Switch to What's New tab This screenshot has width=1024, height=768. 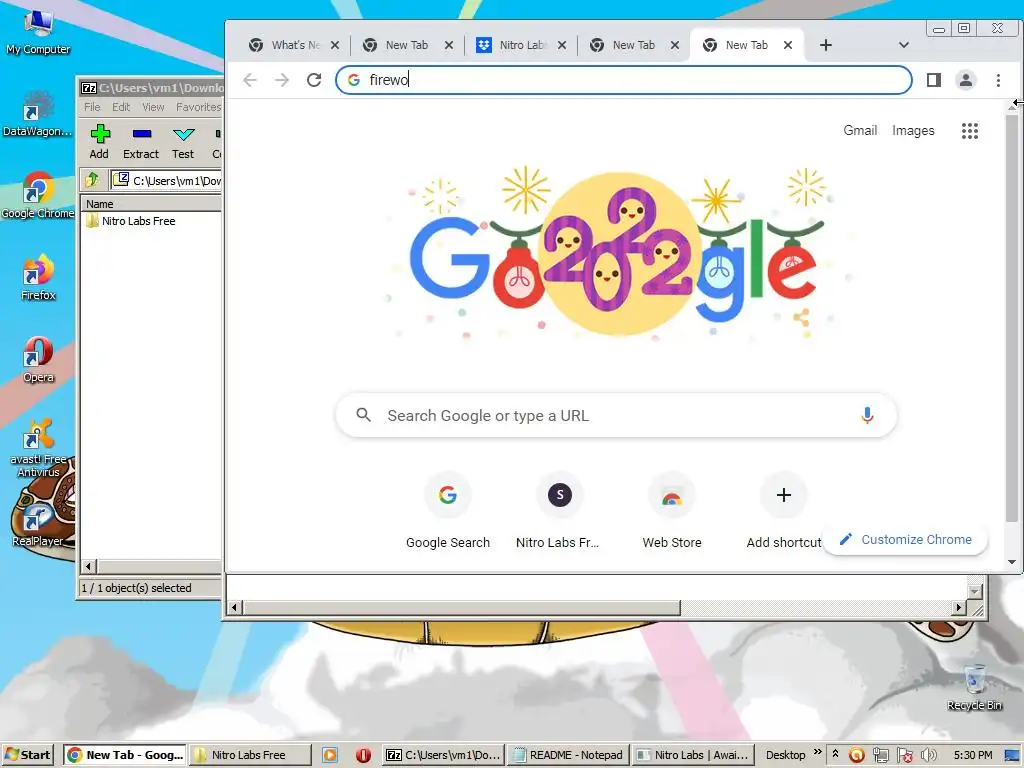tap(285, 45)
